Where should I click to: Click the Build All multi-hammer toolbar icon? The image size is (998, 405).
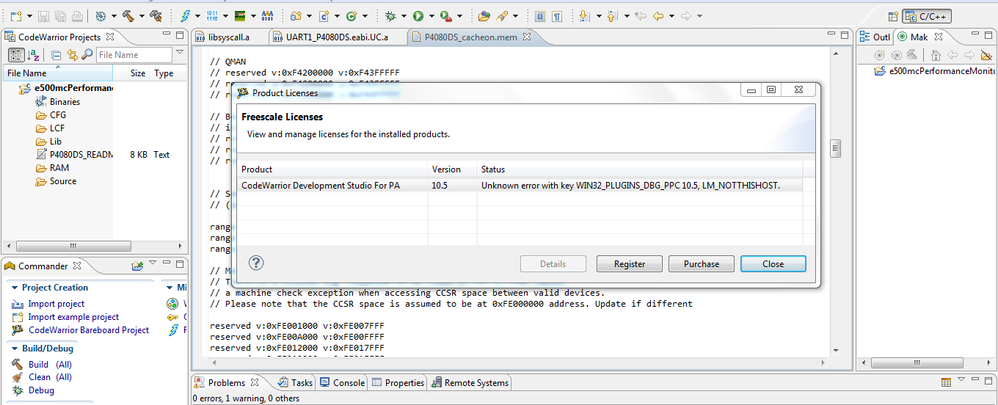[155, 15]
